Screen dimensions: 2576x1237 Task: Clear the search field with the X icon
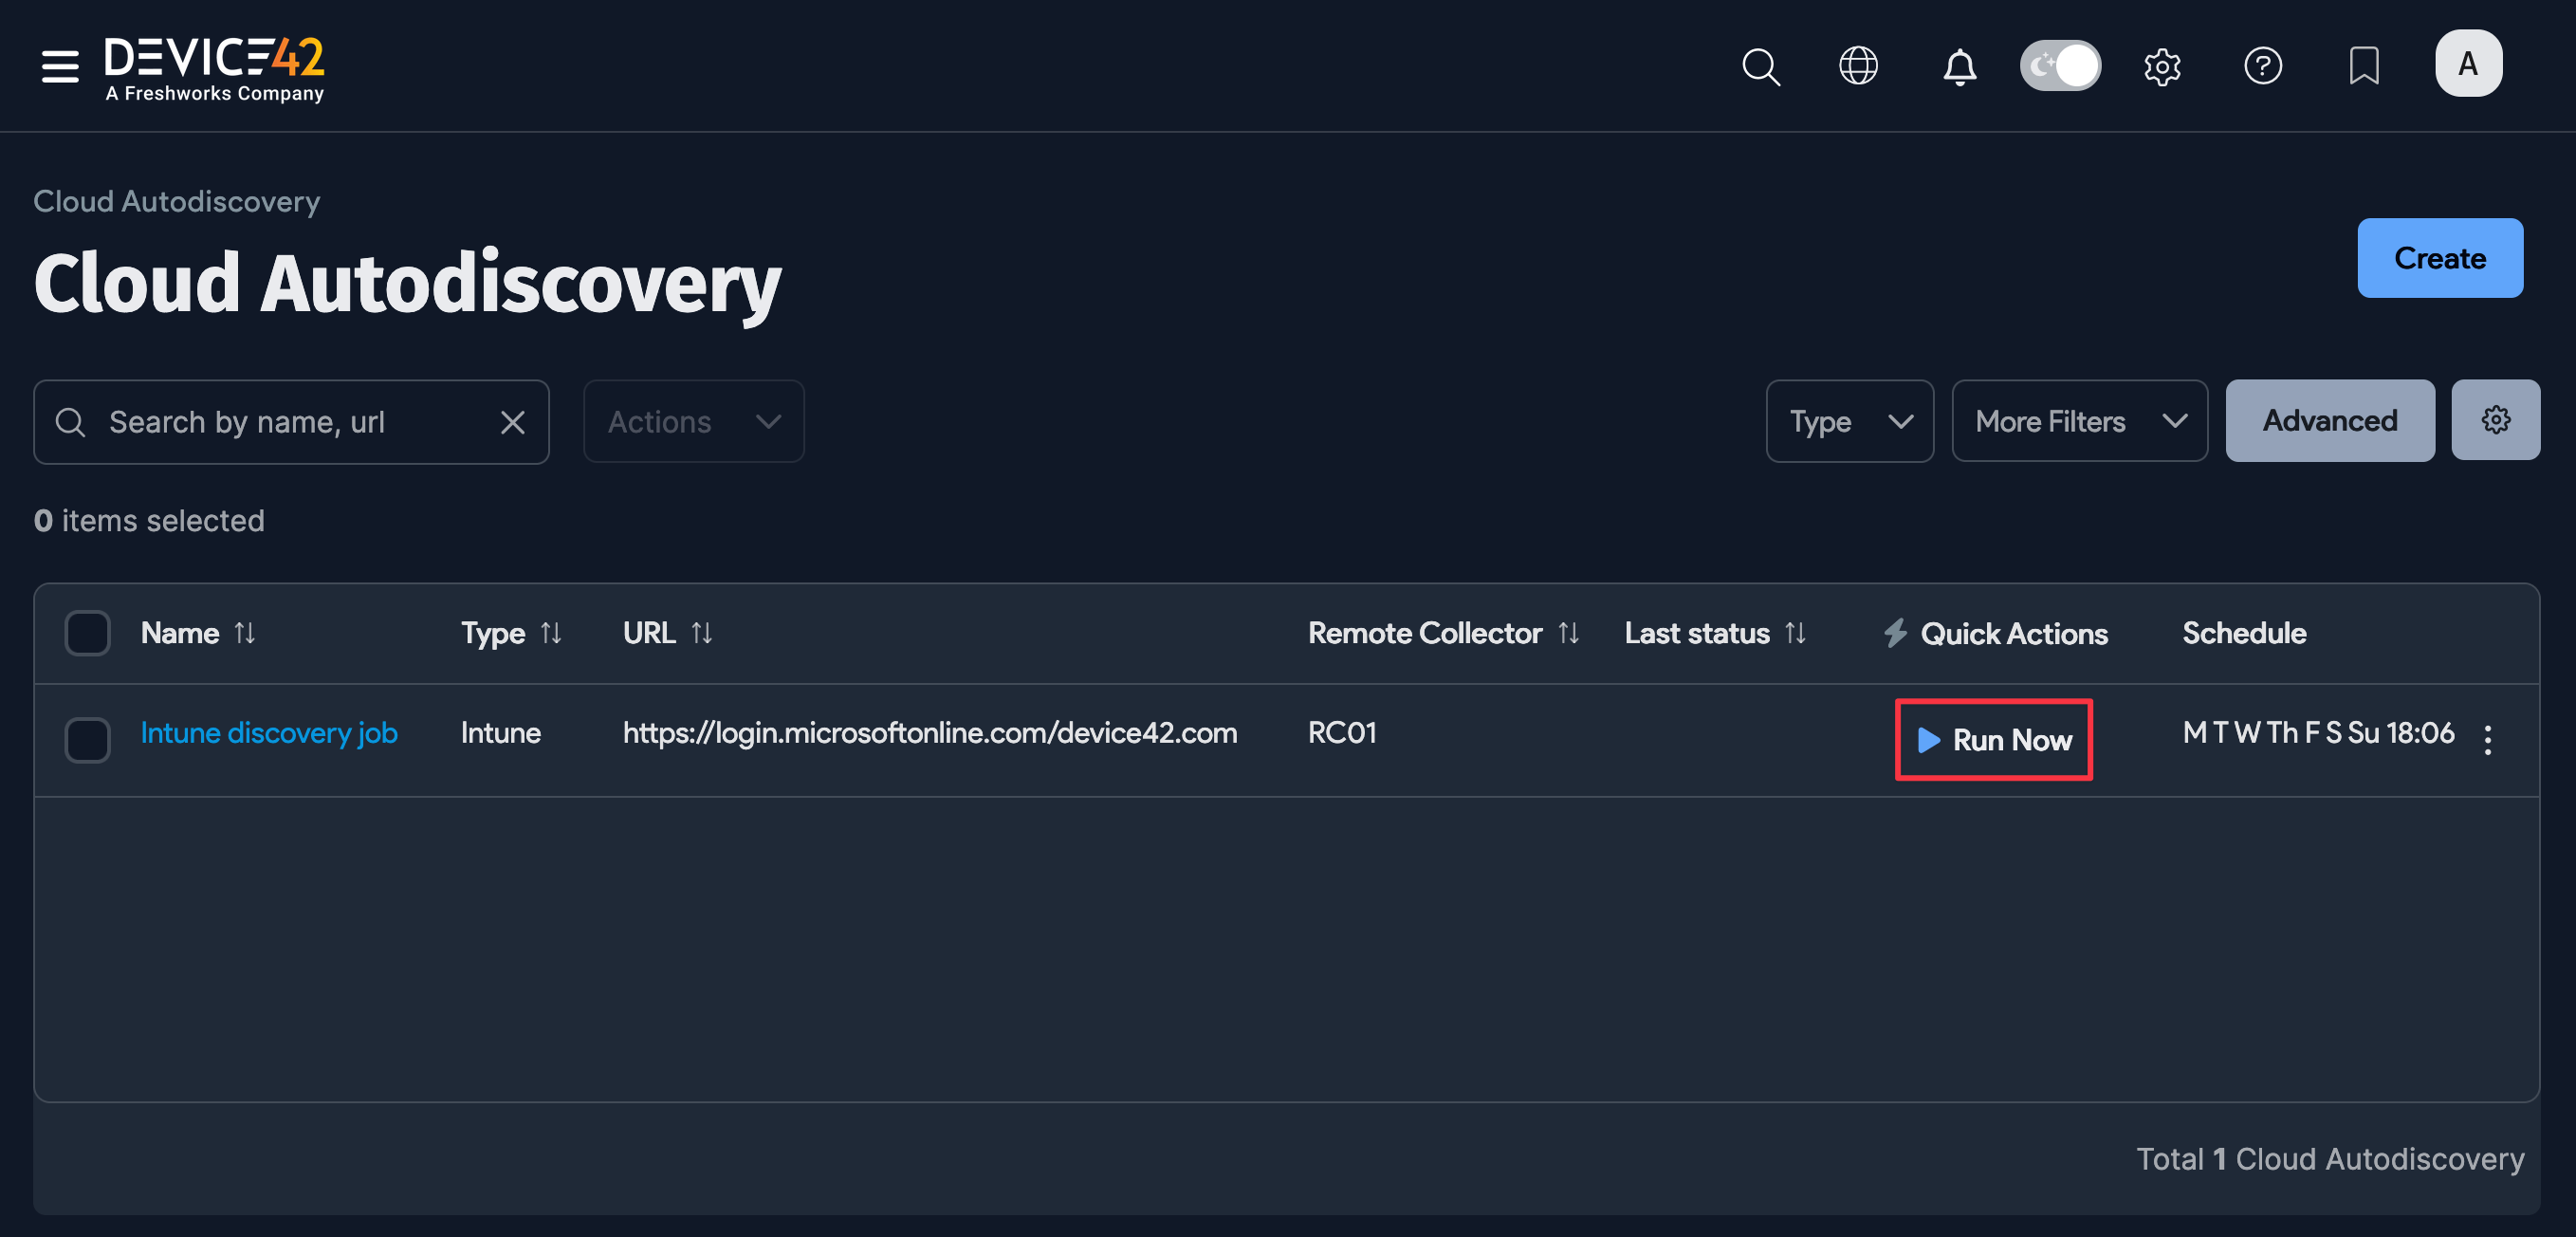tap(513, 421)
